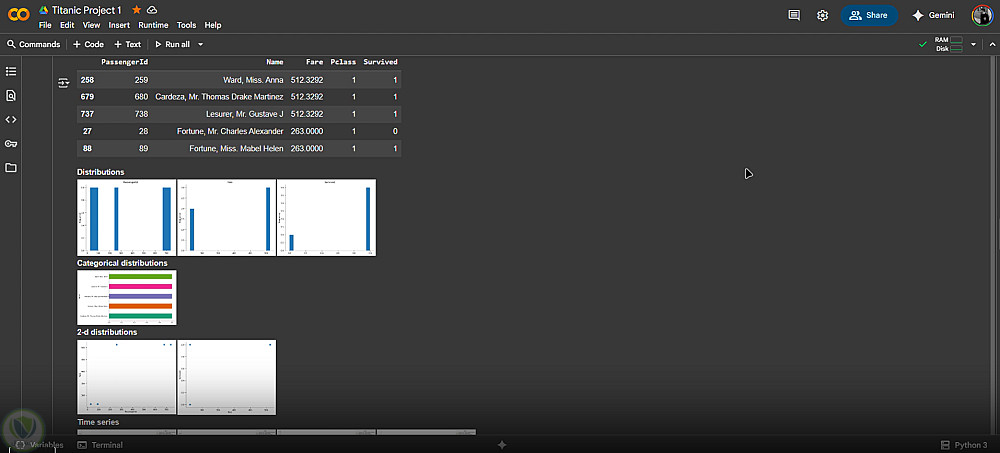Screen dimensions: 1000x453
Task: Click the Fare column header
Action: [x=314, y=62]
